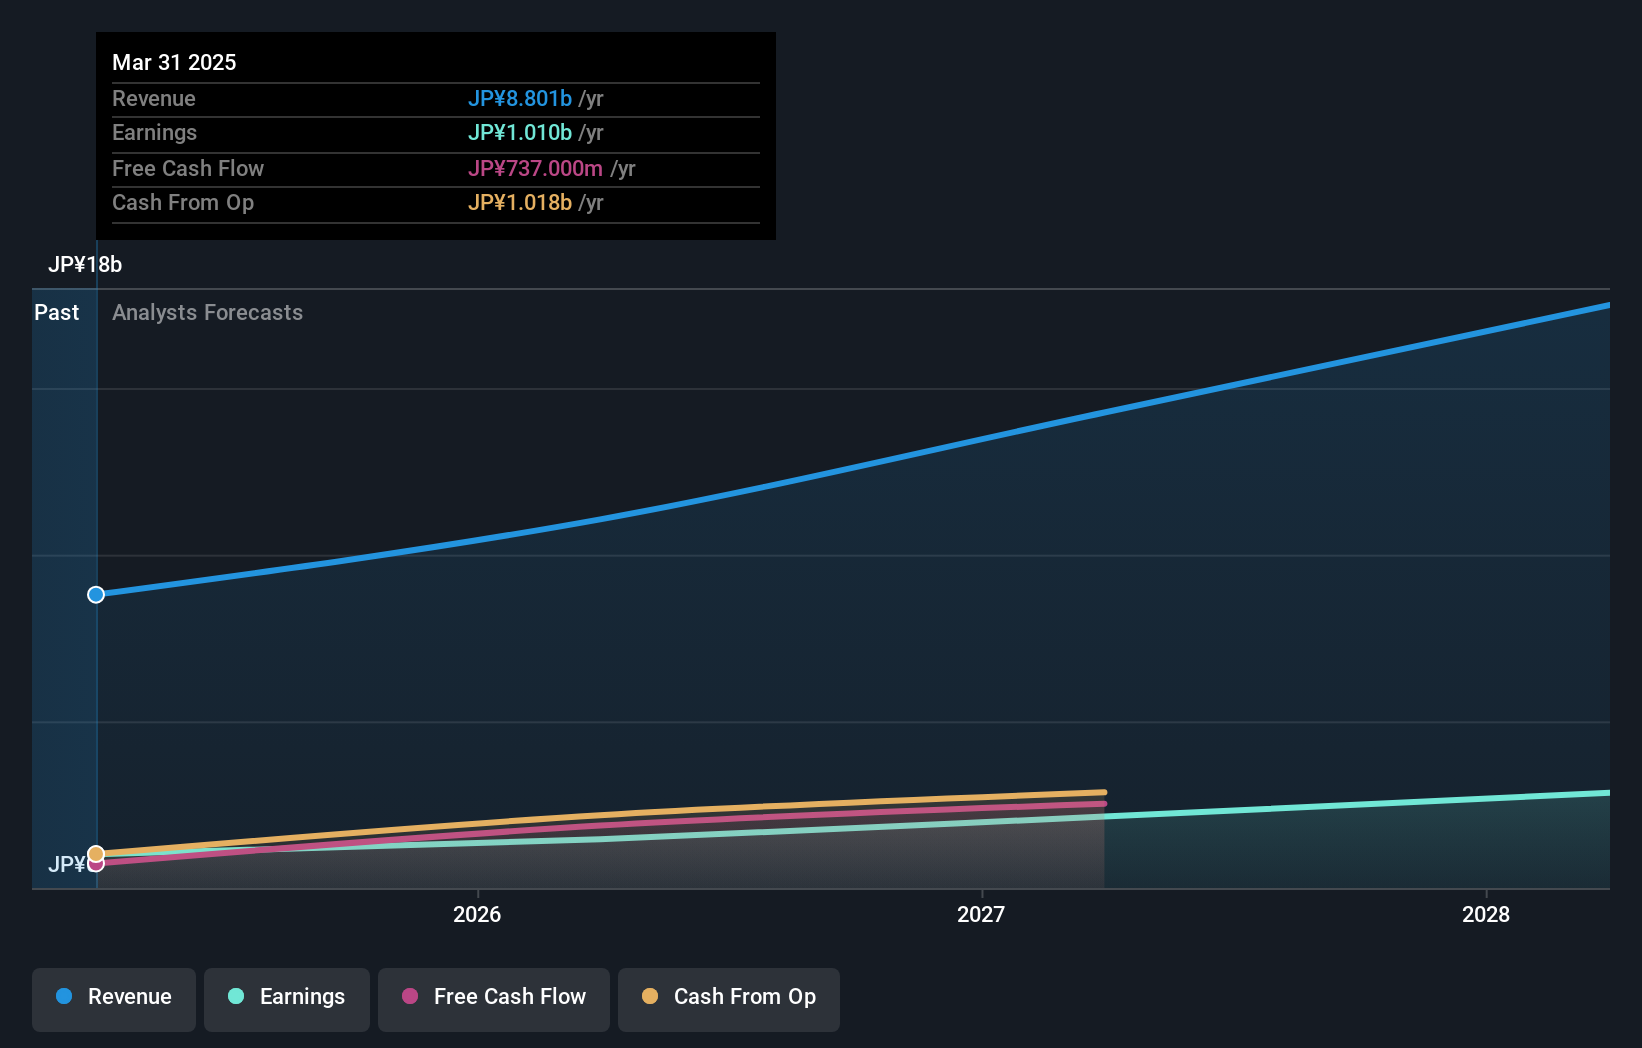Viewport: 1642px width, 1048px height.
Task: Click the JP¥737.000m free cash flow value
Action: coord(535,168)
